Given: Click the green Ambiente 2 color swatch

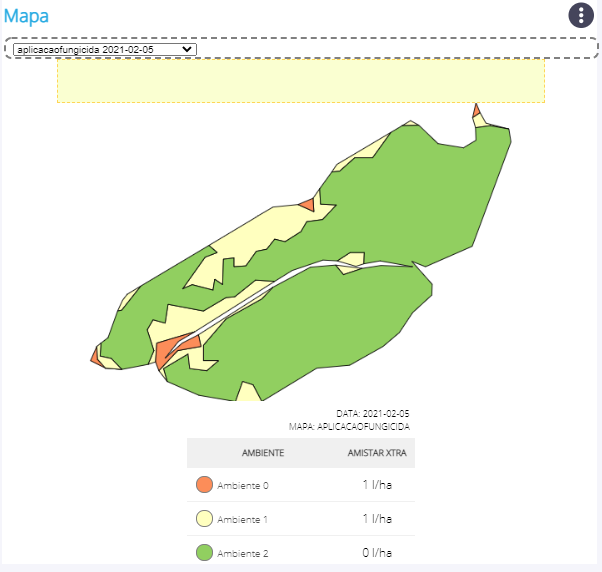Looking at the screenshot, I should coord(204,553).
